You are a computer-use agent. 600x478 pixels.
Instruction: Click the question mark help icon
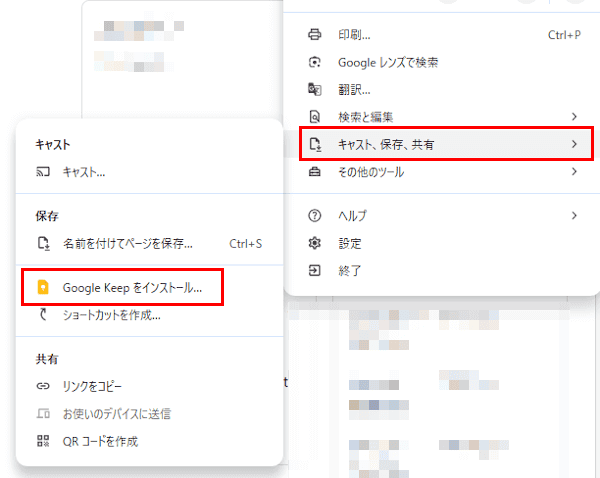tap(315, 216)
